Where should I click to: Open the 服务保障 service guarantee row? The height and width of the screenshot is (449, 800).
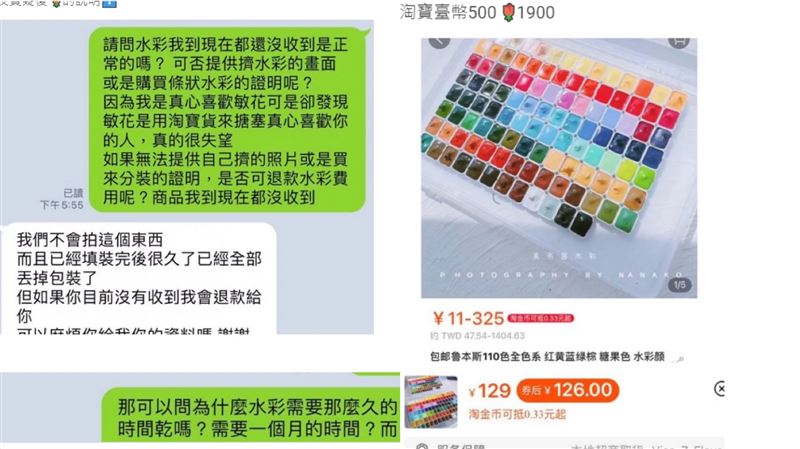[564, 445]
